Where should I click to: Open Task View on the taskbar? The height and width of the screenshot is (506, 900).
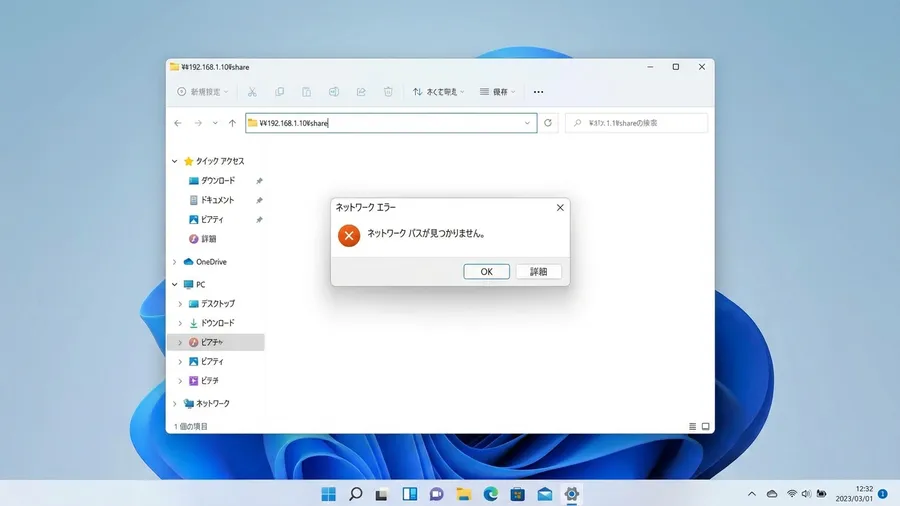click(x=382, y=494)
